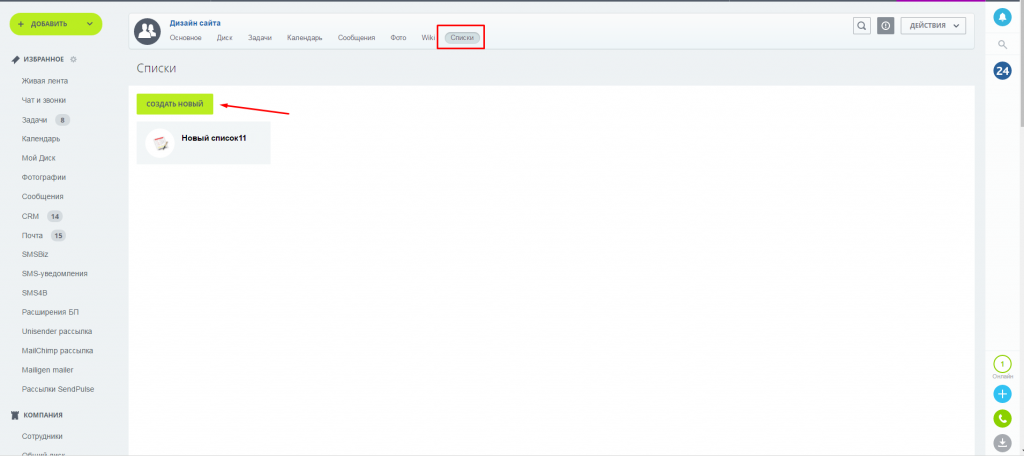Click the Компания section castle icon
The image size is (1024, 456).
[x=16, y=415]
